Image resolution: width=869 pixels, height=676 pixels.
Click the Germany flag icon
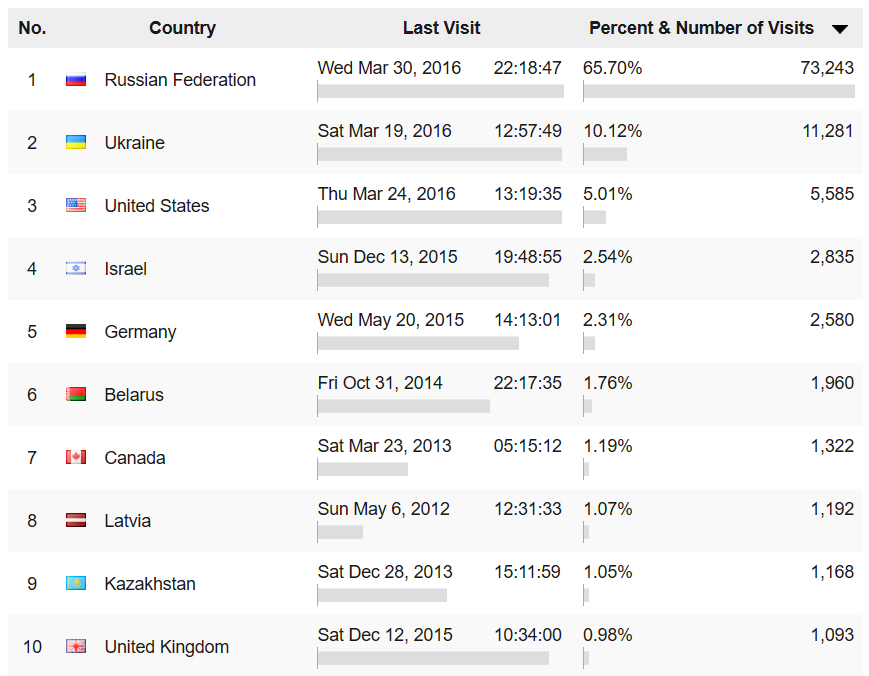tap(76, 332)
